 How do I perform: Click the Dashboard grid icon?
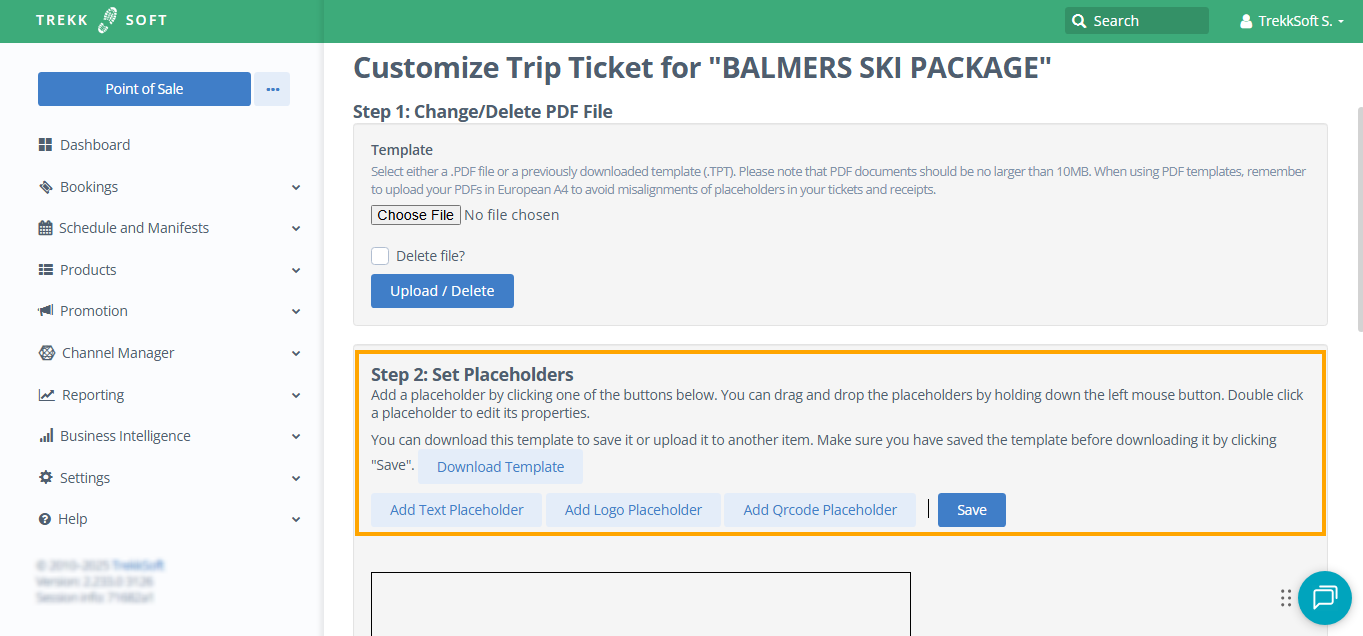(x=45, y=145)
